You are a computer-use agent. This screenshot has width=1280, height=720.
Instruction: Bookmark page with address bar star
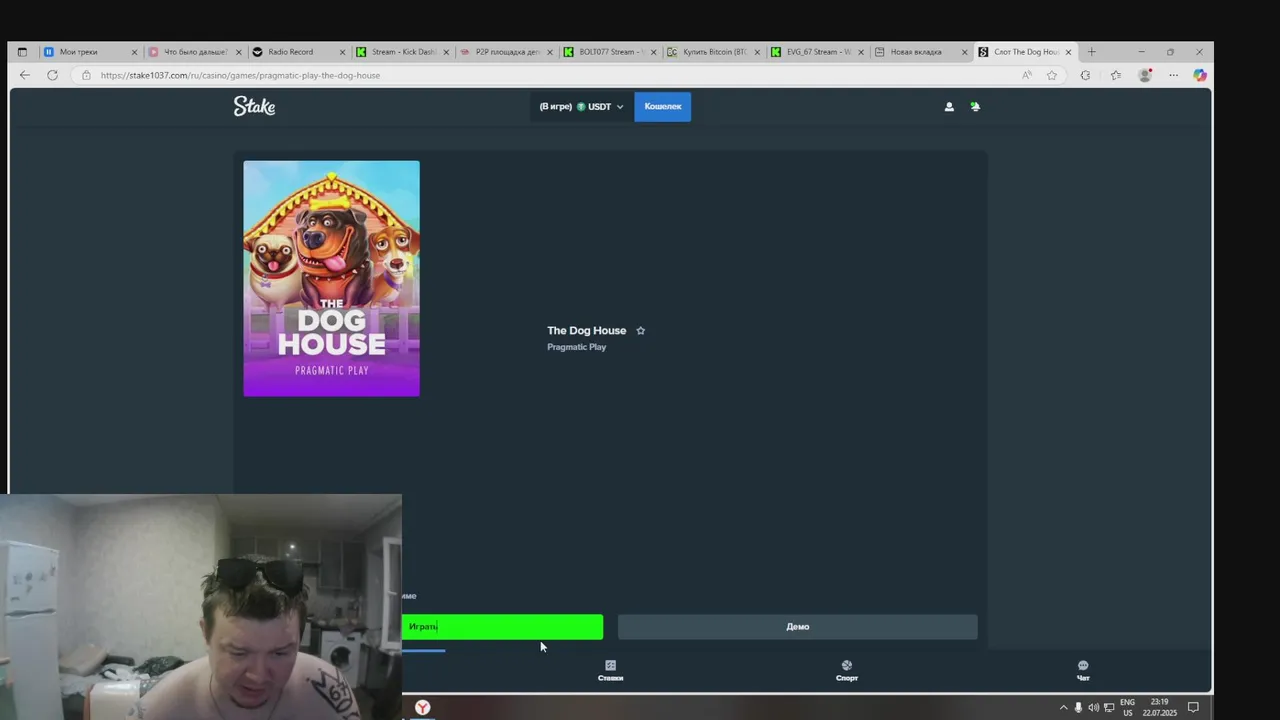(x=1052, y=75)
